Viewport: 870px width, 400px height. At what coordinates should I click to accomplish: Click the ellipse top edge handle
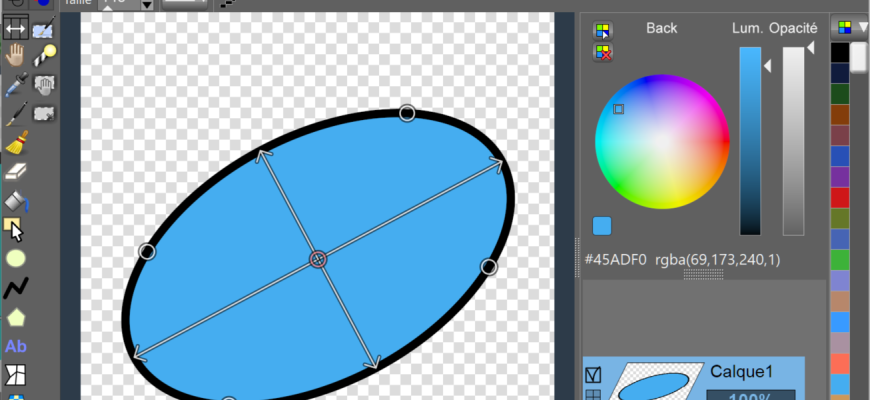click(407, 113)
